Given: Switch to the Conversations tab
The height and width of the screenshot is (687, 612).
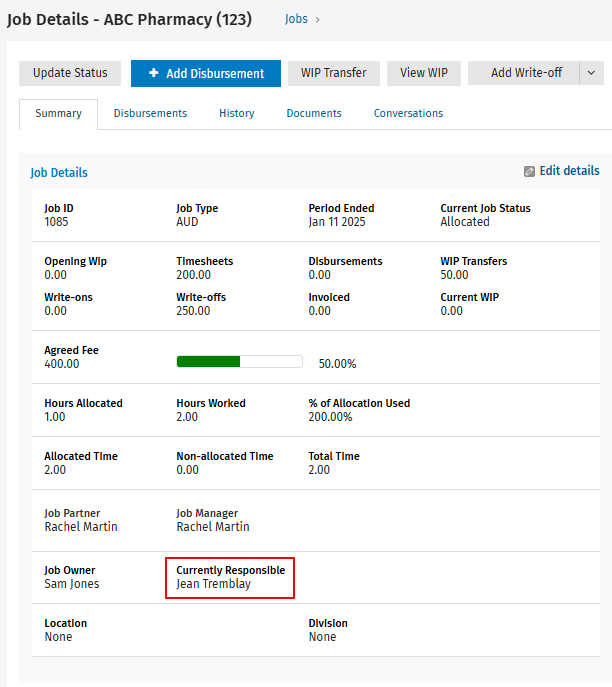Looking at the screenshot, I should point(408,113).
